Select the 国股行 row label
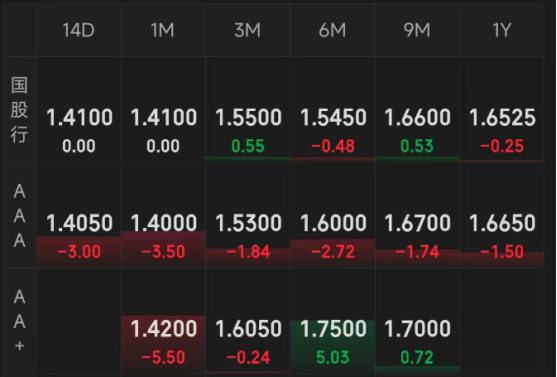557x377 pixels. 19,110
